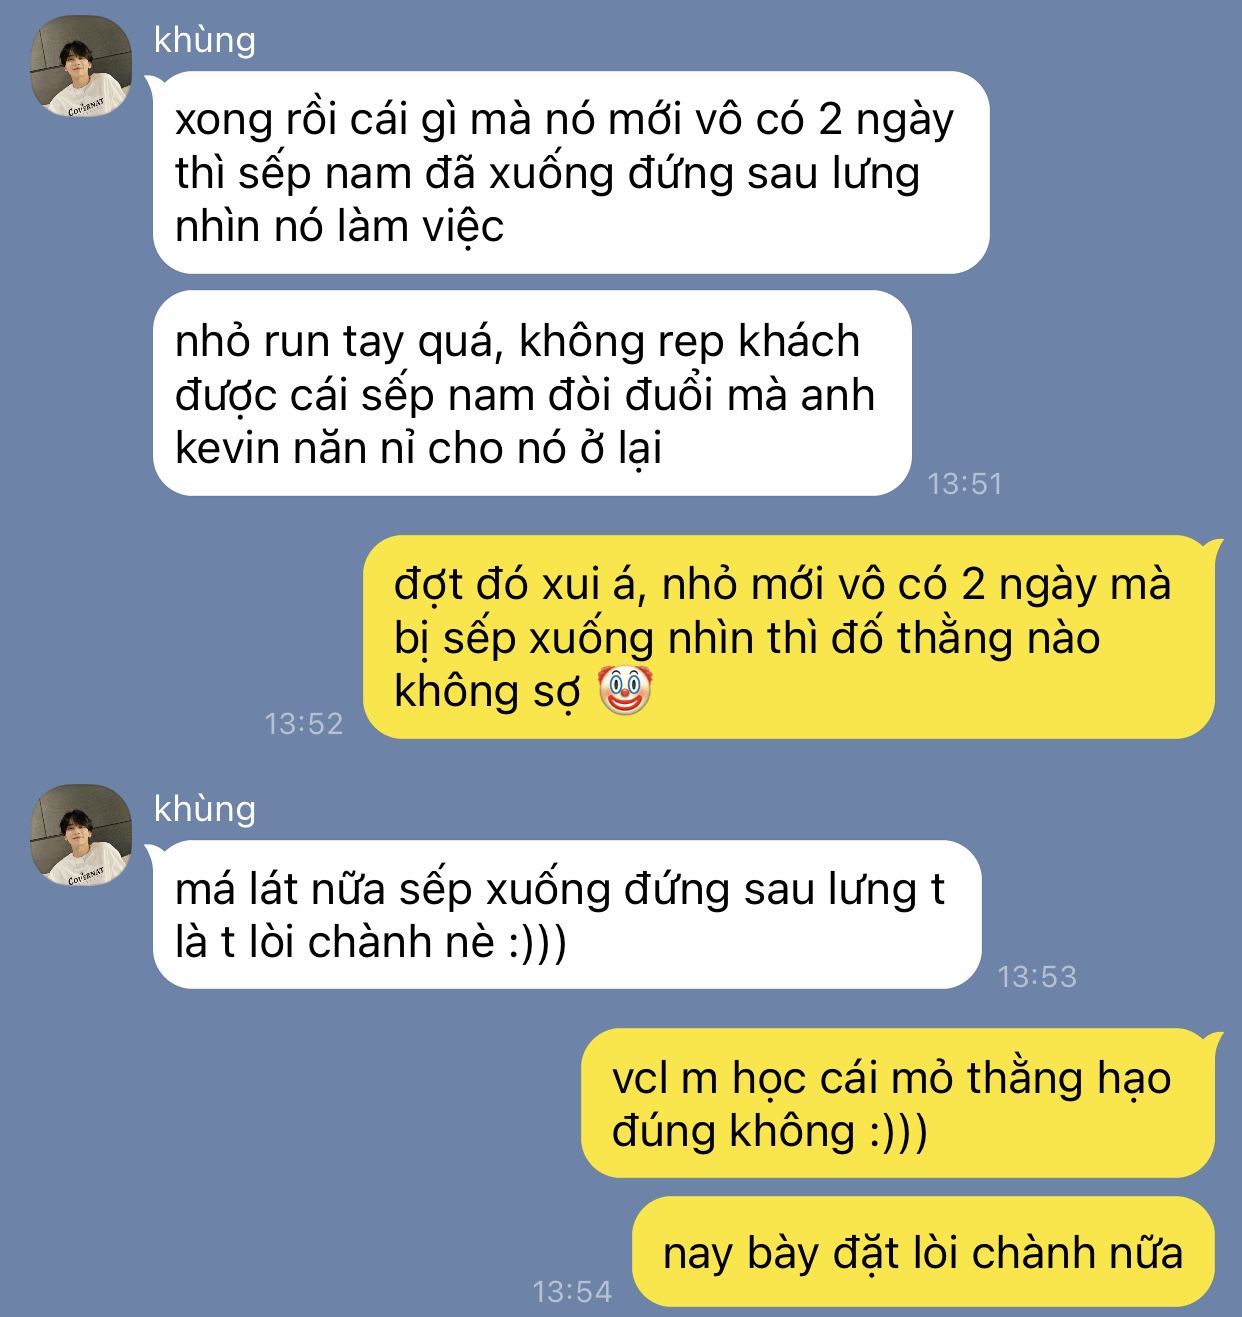Image resolution: width=1242 pixels, height=1317 pixels.
Task: Tap the 13:51 timestamp
Action: coord(965,484)
